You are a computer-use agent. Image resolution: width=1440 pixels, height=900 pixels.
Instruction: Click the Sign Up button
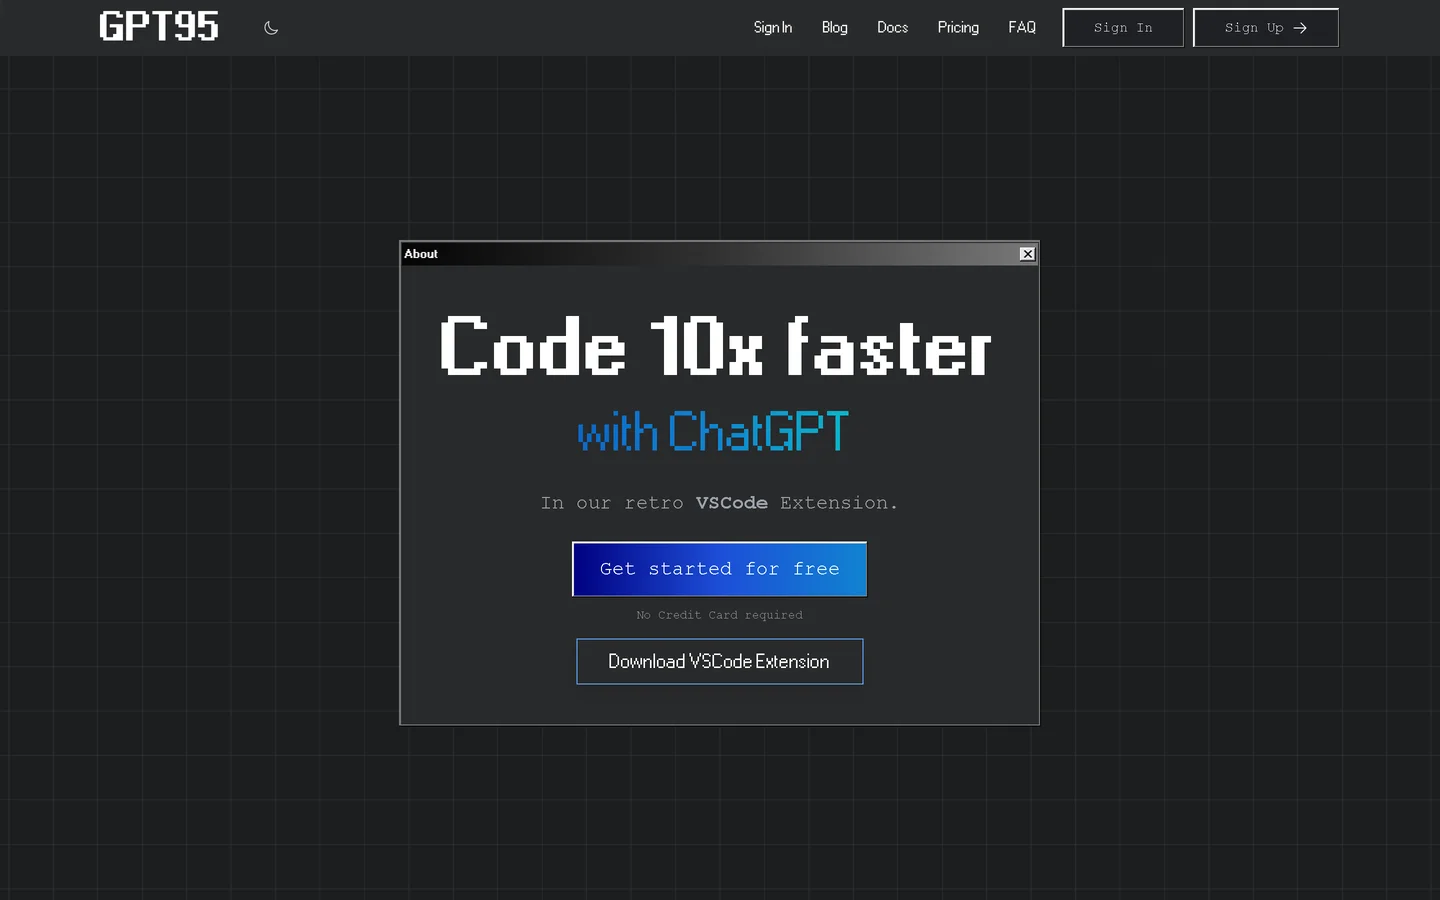1266,28
